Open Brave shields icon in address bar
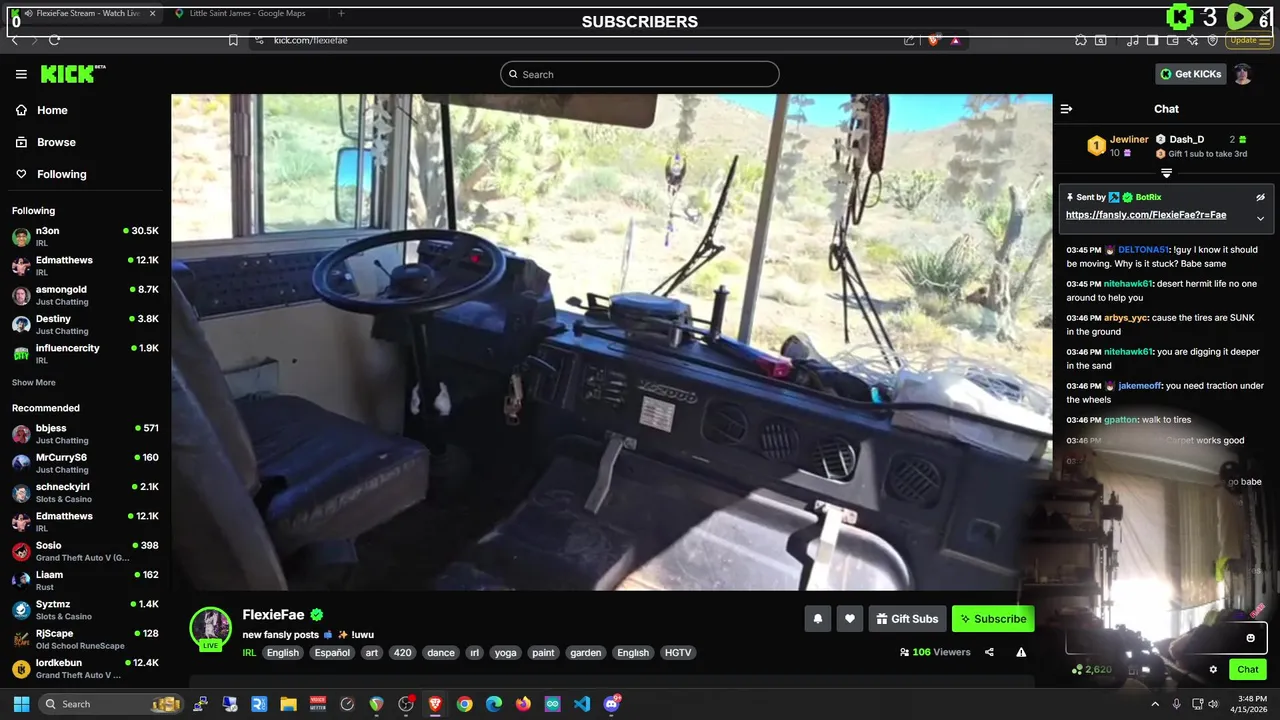1280x720 pixels. [x=933, y=40]
